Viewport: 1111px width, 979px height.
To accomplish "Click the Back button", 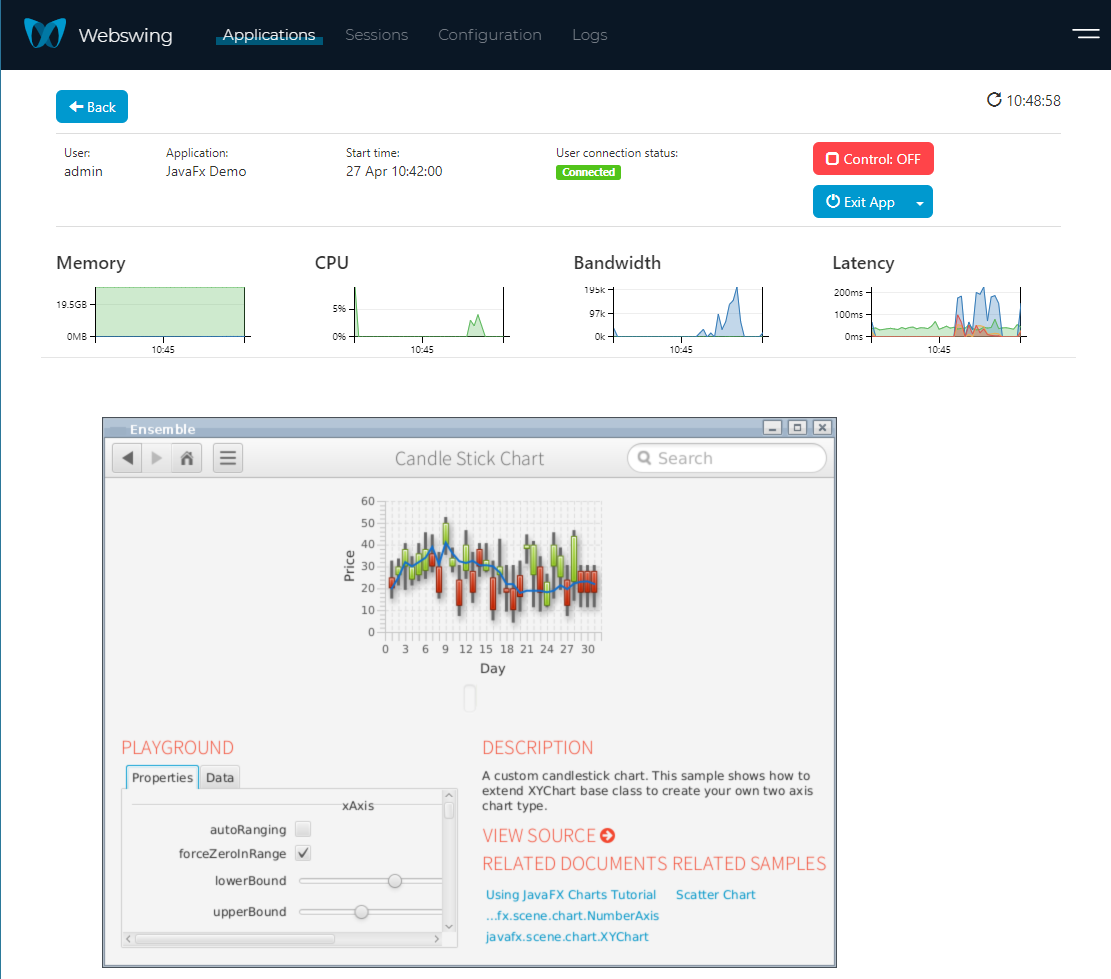I will pyautogui.click(x=92, y=106).
